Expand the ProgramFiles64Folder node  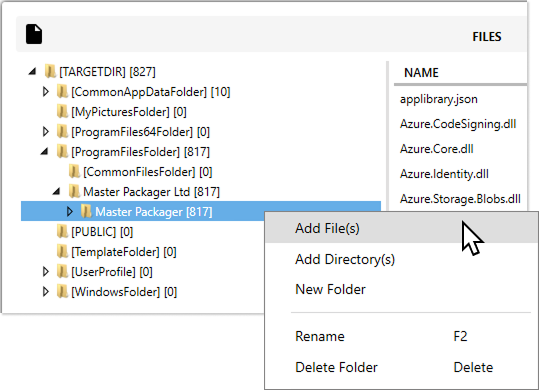coord(45,132)
